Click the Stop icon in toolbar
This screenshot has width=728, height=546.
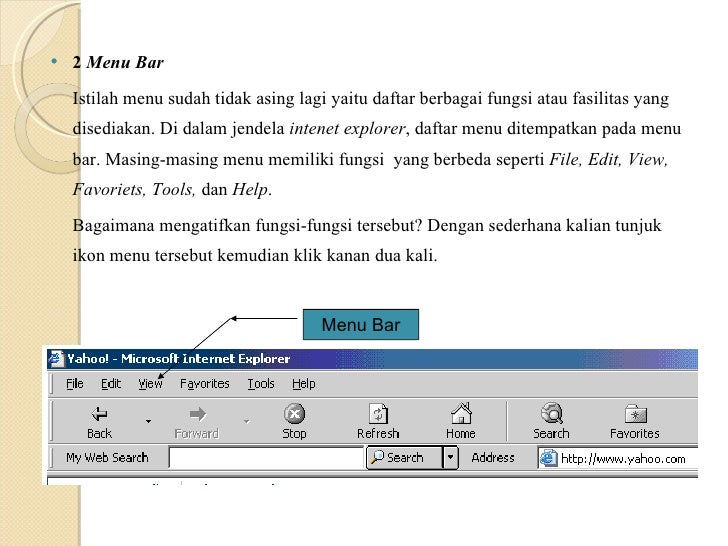(294, 414)
